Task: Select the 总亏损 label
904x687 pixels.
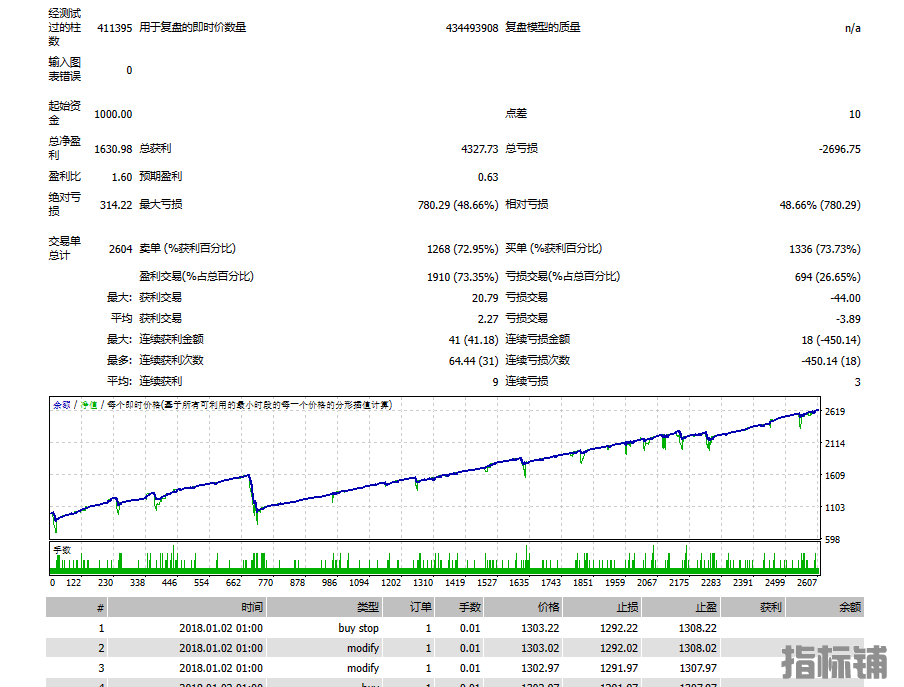Action: tap(521, 149)
